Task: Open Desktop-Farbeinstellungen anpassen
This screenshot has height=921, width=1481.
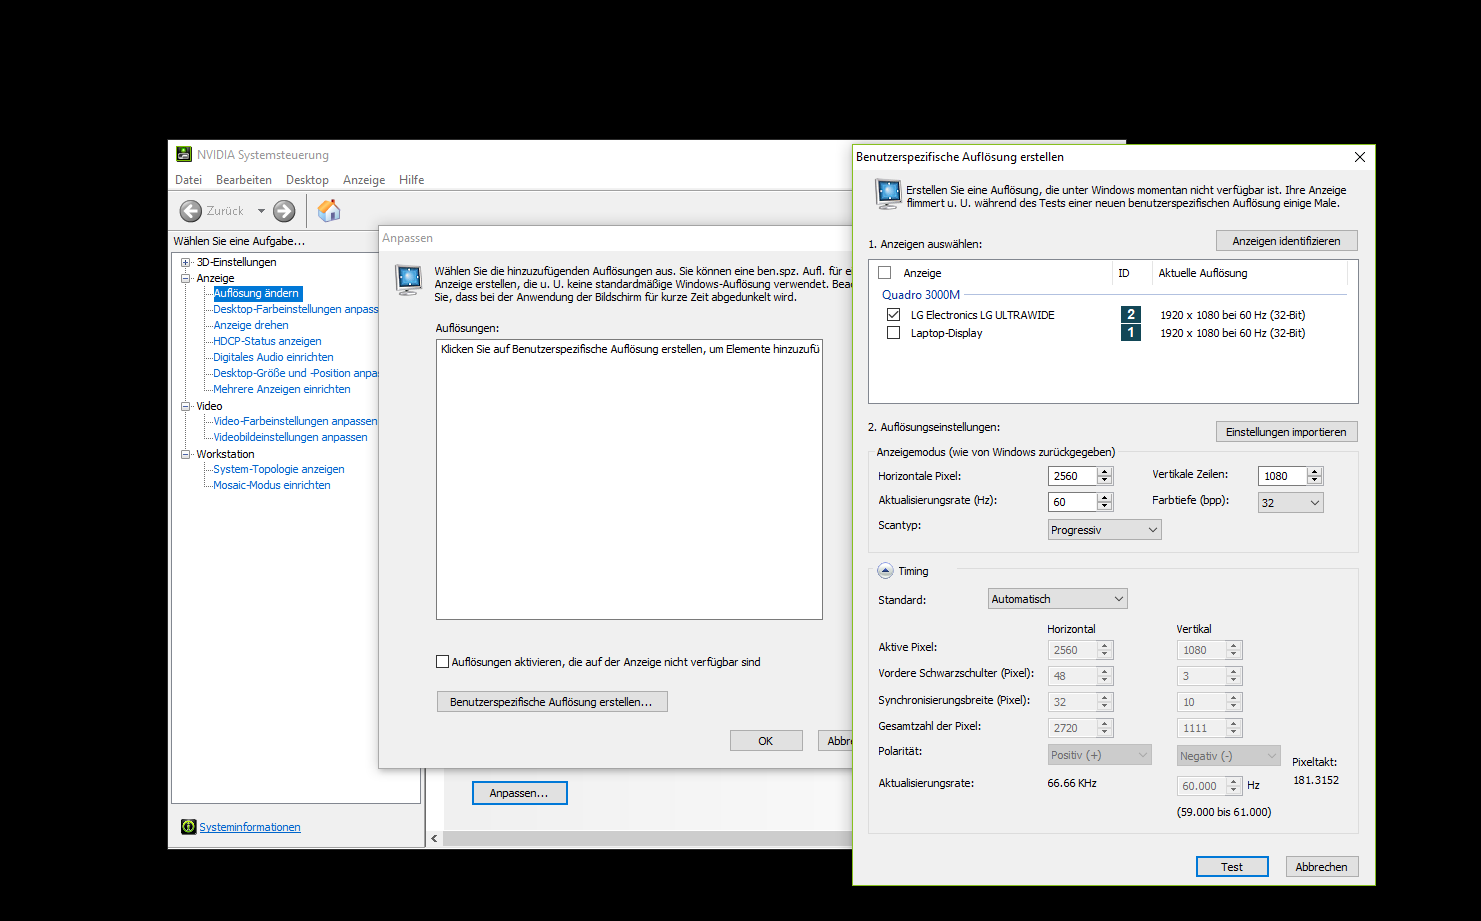Action: point(296,309)
